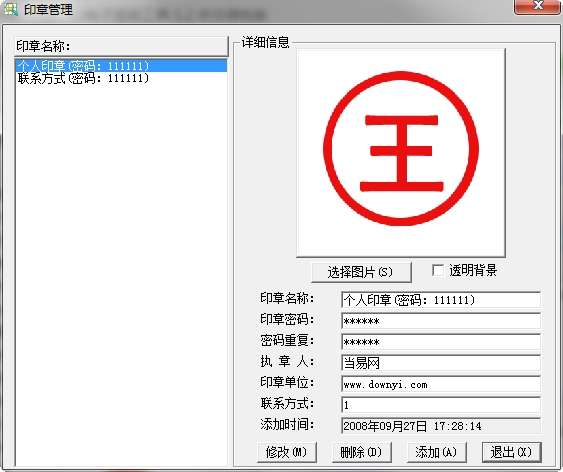Click the 印章名称 text field
The height and width of the screenshot is (472, 563).
(x=441, y=300)
